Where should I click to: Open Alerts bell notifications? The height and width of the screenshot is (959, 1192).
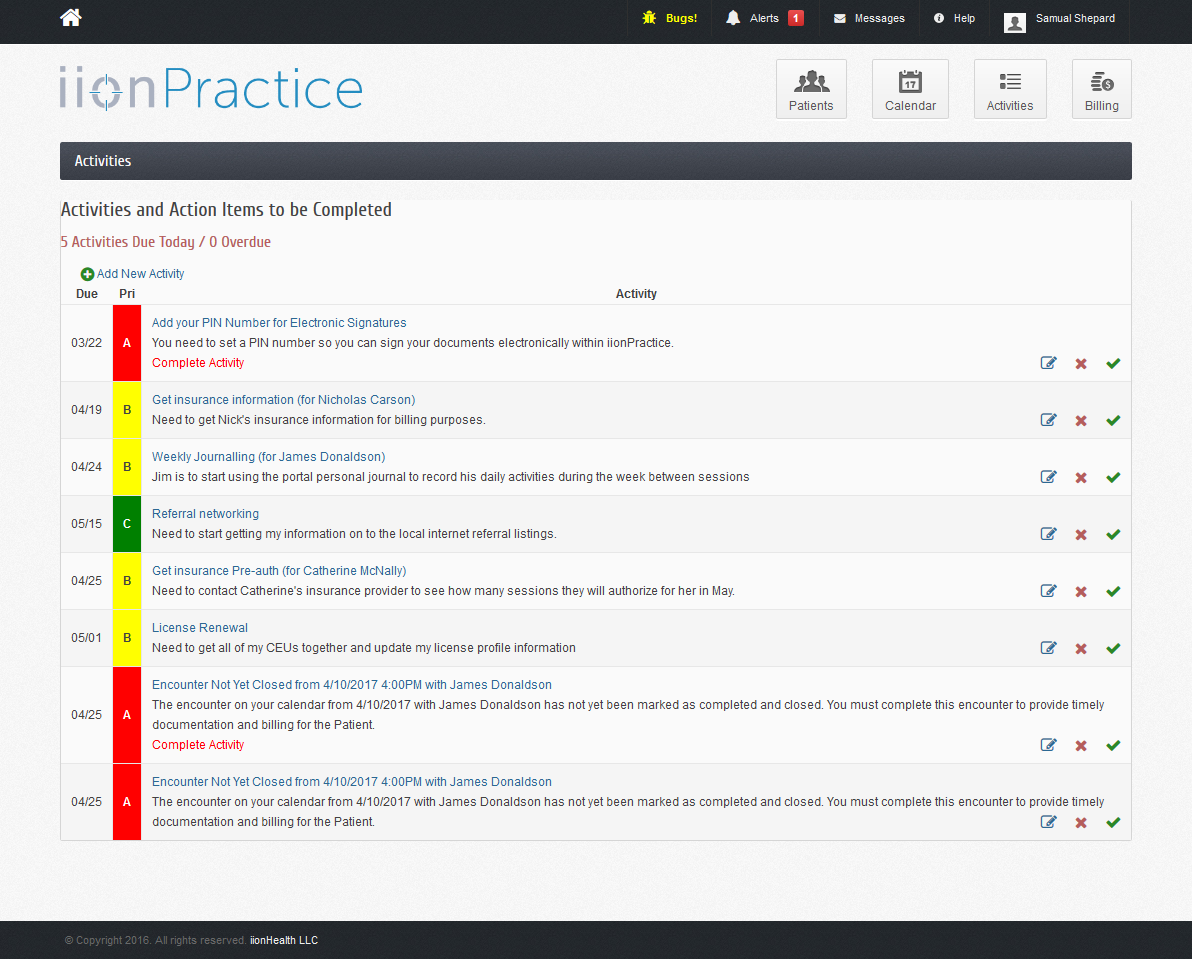[x=764, y=18]
